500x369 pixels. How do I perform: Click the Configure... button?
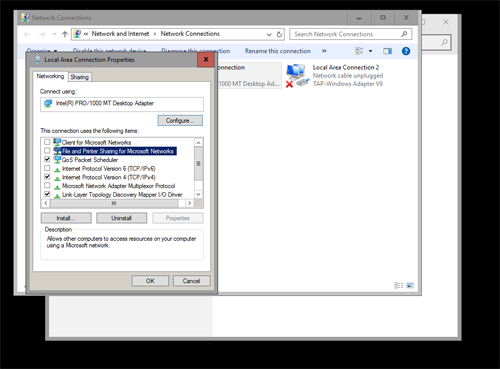pyautogui.click(x=180, y=121)
